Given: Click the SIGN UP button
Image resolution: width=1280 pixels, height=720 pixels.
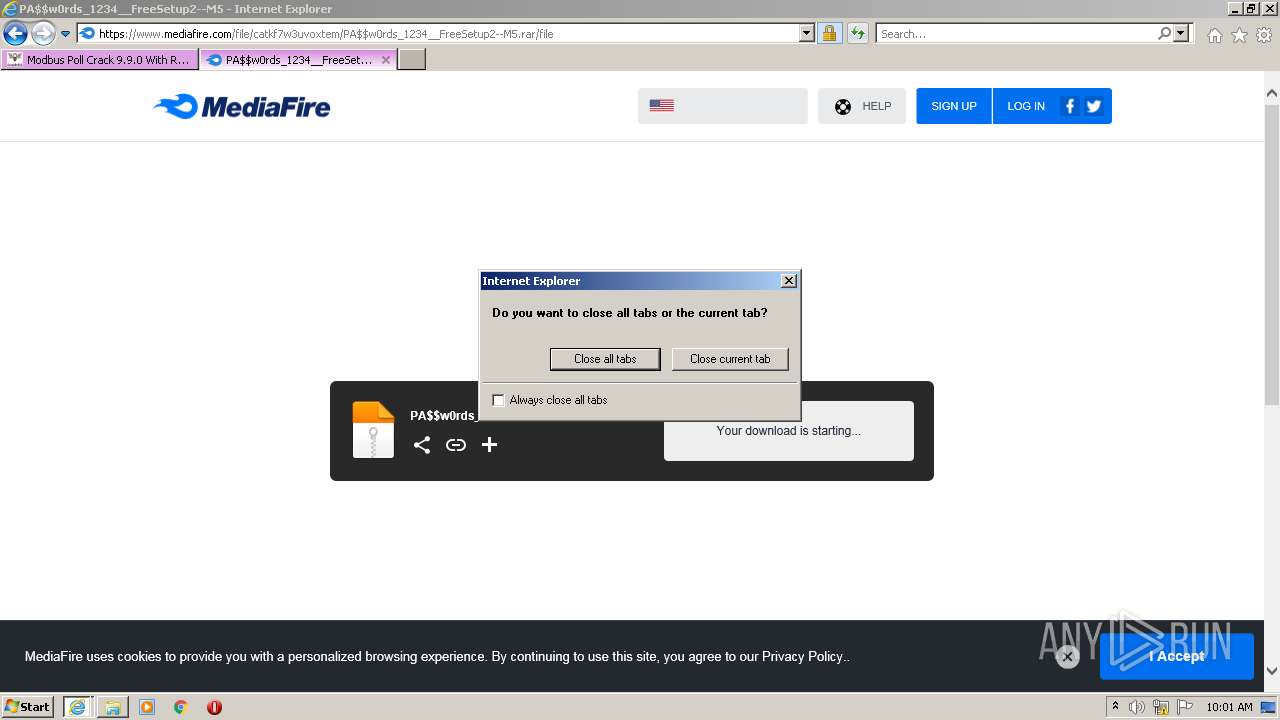Looking at the screenshot, I should [x=954, y=106].
